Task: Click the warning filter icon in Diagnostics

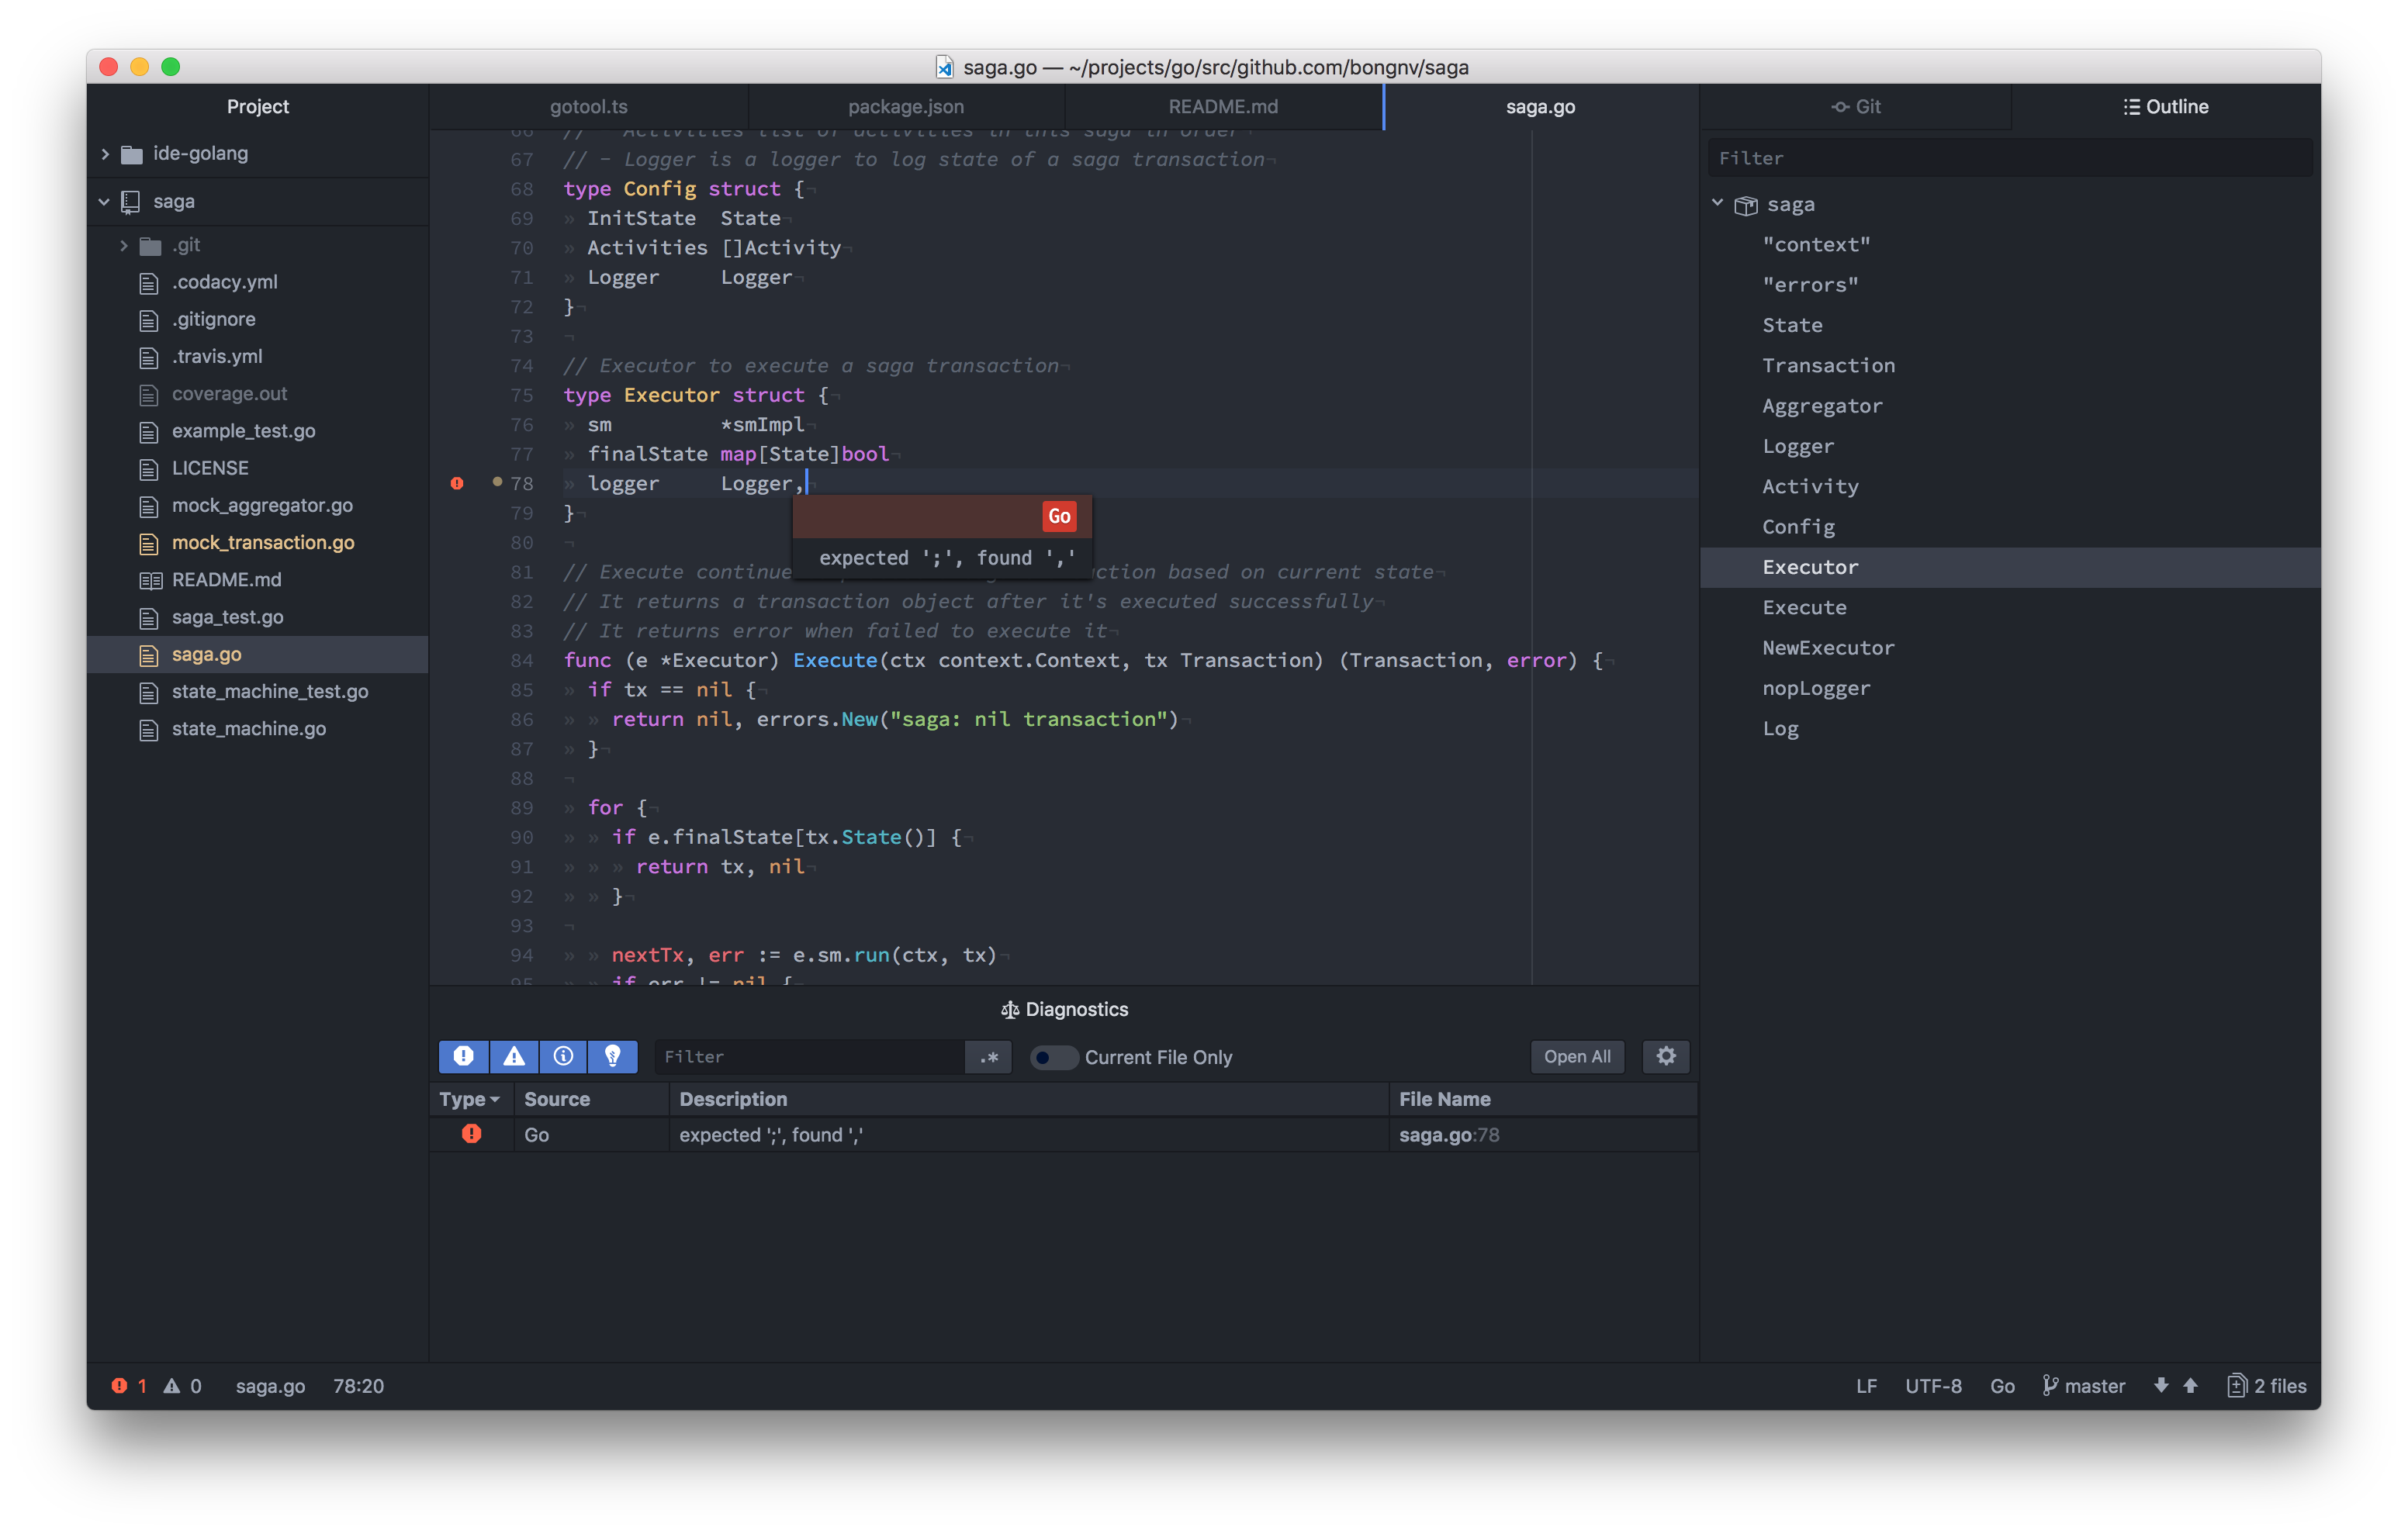Action: click(513, 1056)
